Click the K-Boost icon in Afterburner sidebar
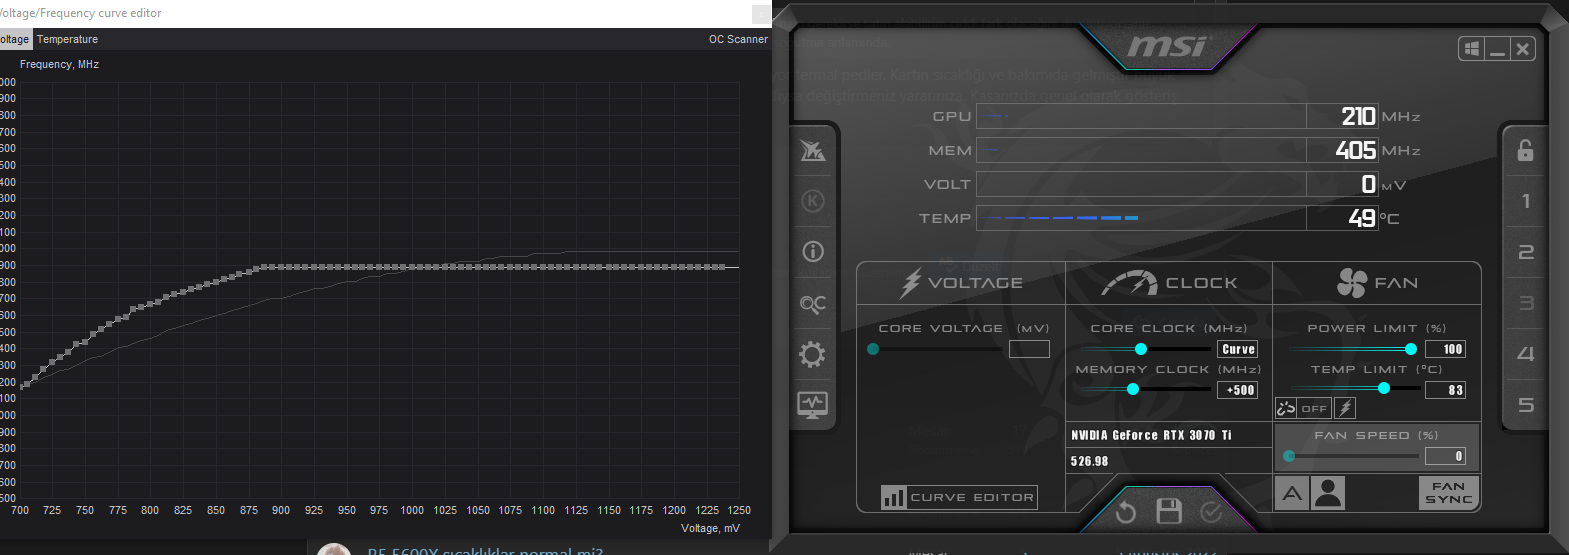Screen dimensions: 1569x555 (x=813, y=201)
